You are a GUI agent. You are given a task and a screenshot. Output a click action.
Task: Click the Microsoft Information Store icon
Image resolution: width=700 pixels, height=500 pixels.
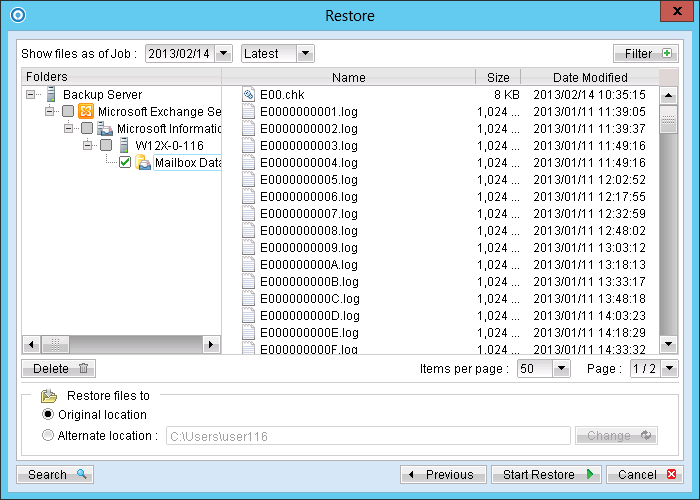105,129
